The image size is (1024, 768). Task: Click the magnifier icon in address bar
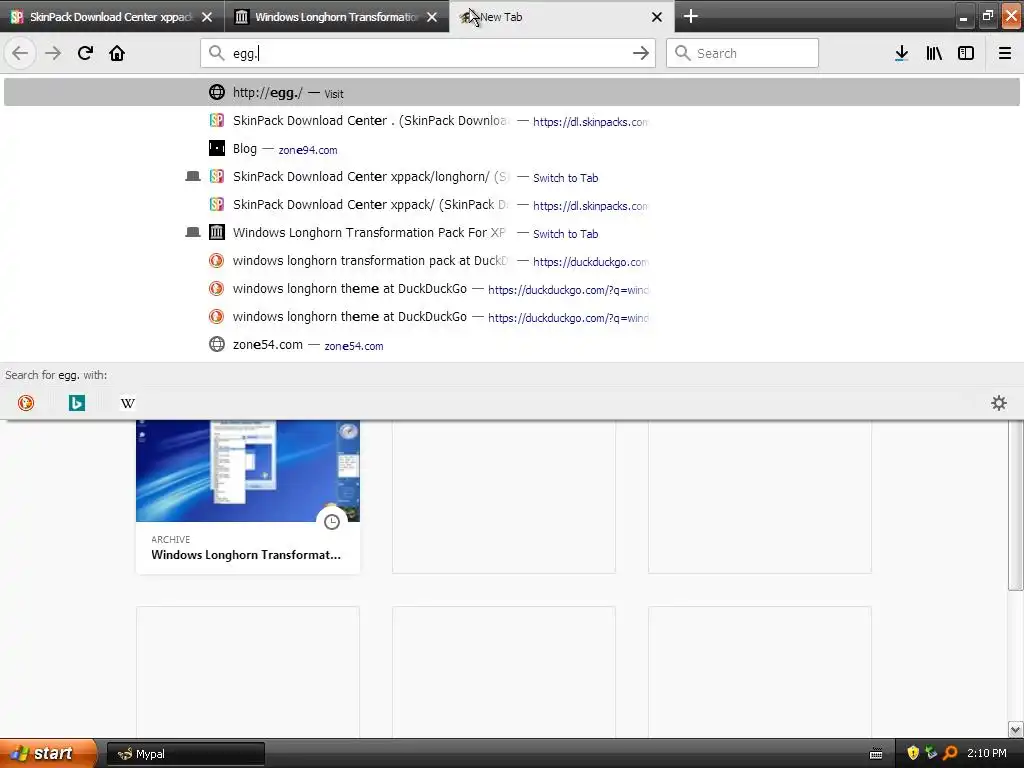[216, 53]
